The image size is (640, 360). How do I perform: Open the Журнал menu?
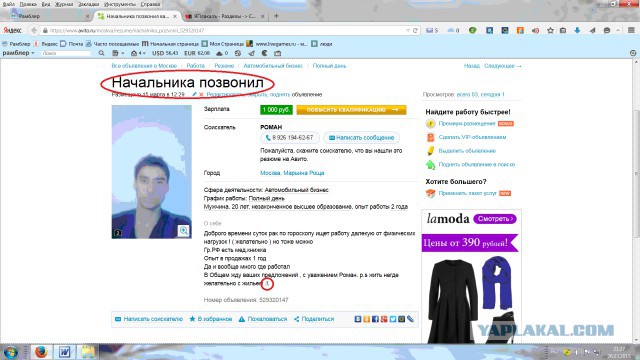pos(64,4)
